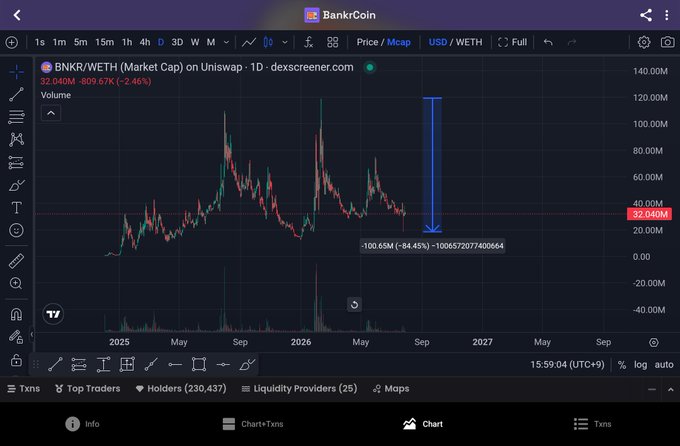The height and width of the screenshot is (446, 680).
Task: Switch to Info bottom navigation
Action: 82,424
